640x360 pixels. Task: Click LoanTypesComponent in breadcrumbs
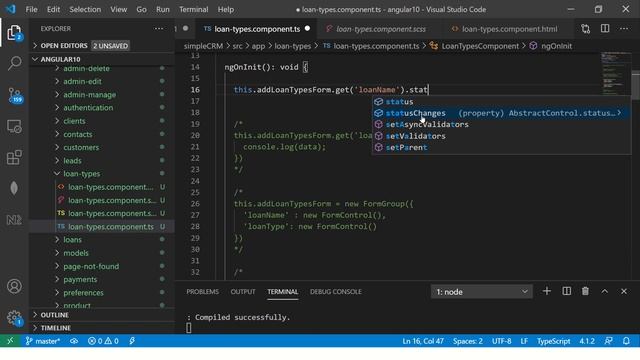point(480,46)
